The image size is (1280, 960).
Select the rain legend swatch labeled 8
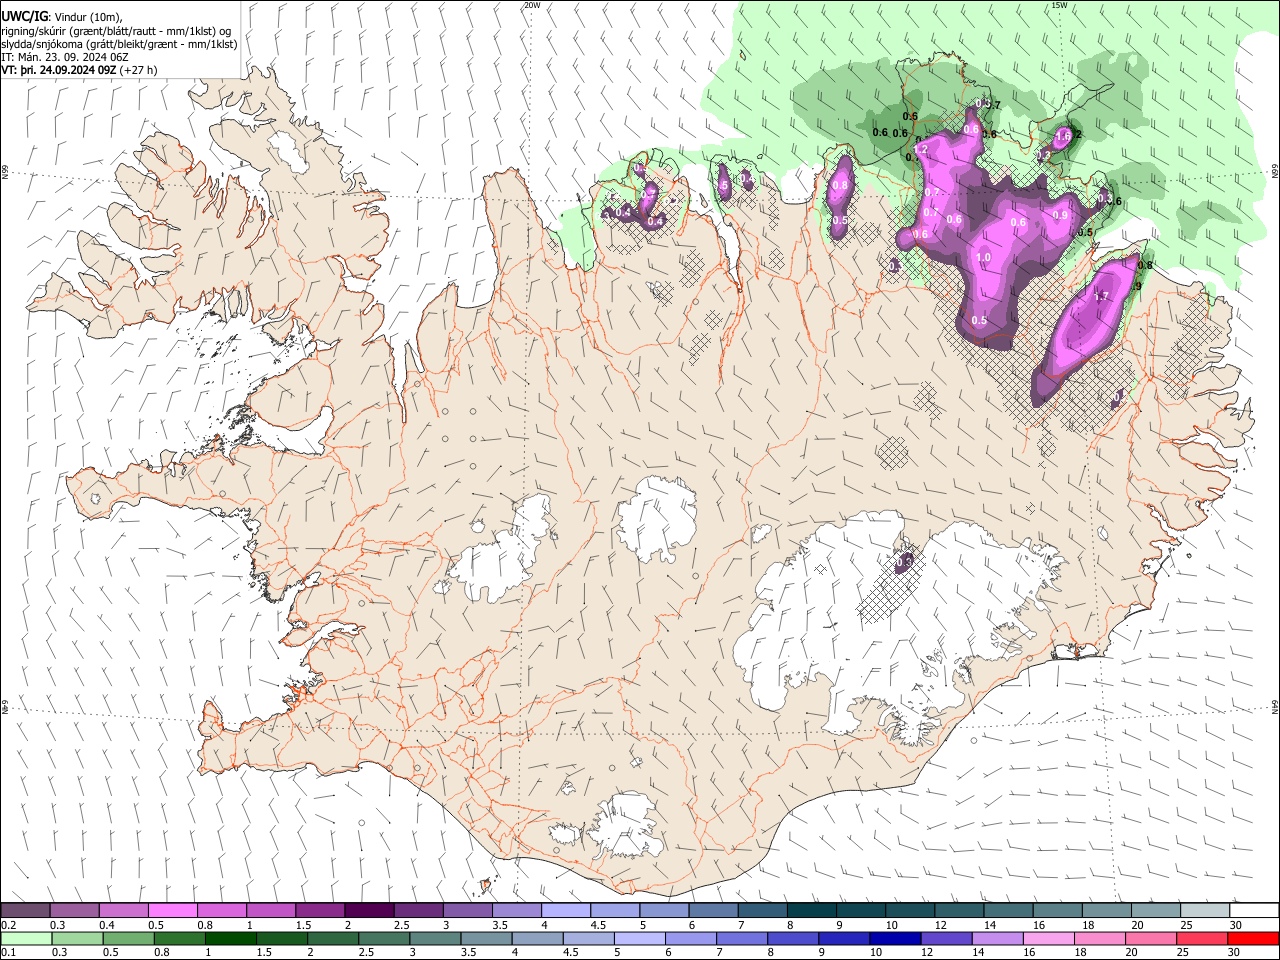pyautogui.click(x=793, y=938)
